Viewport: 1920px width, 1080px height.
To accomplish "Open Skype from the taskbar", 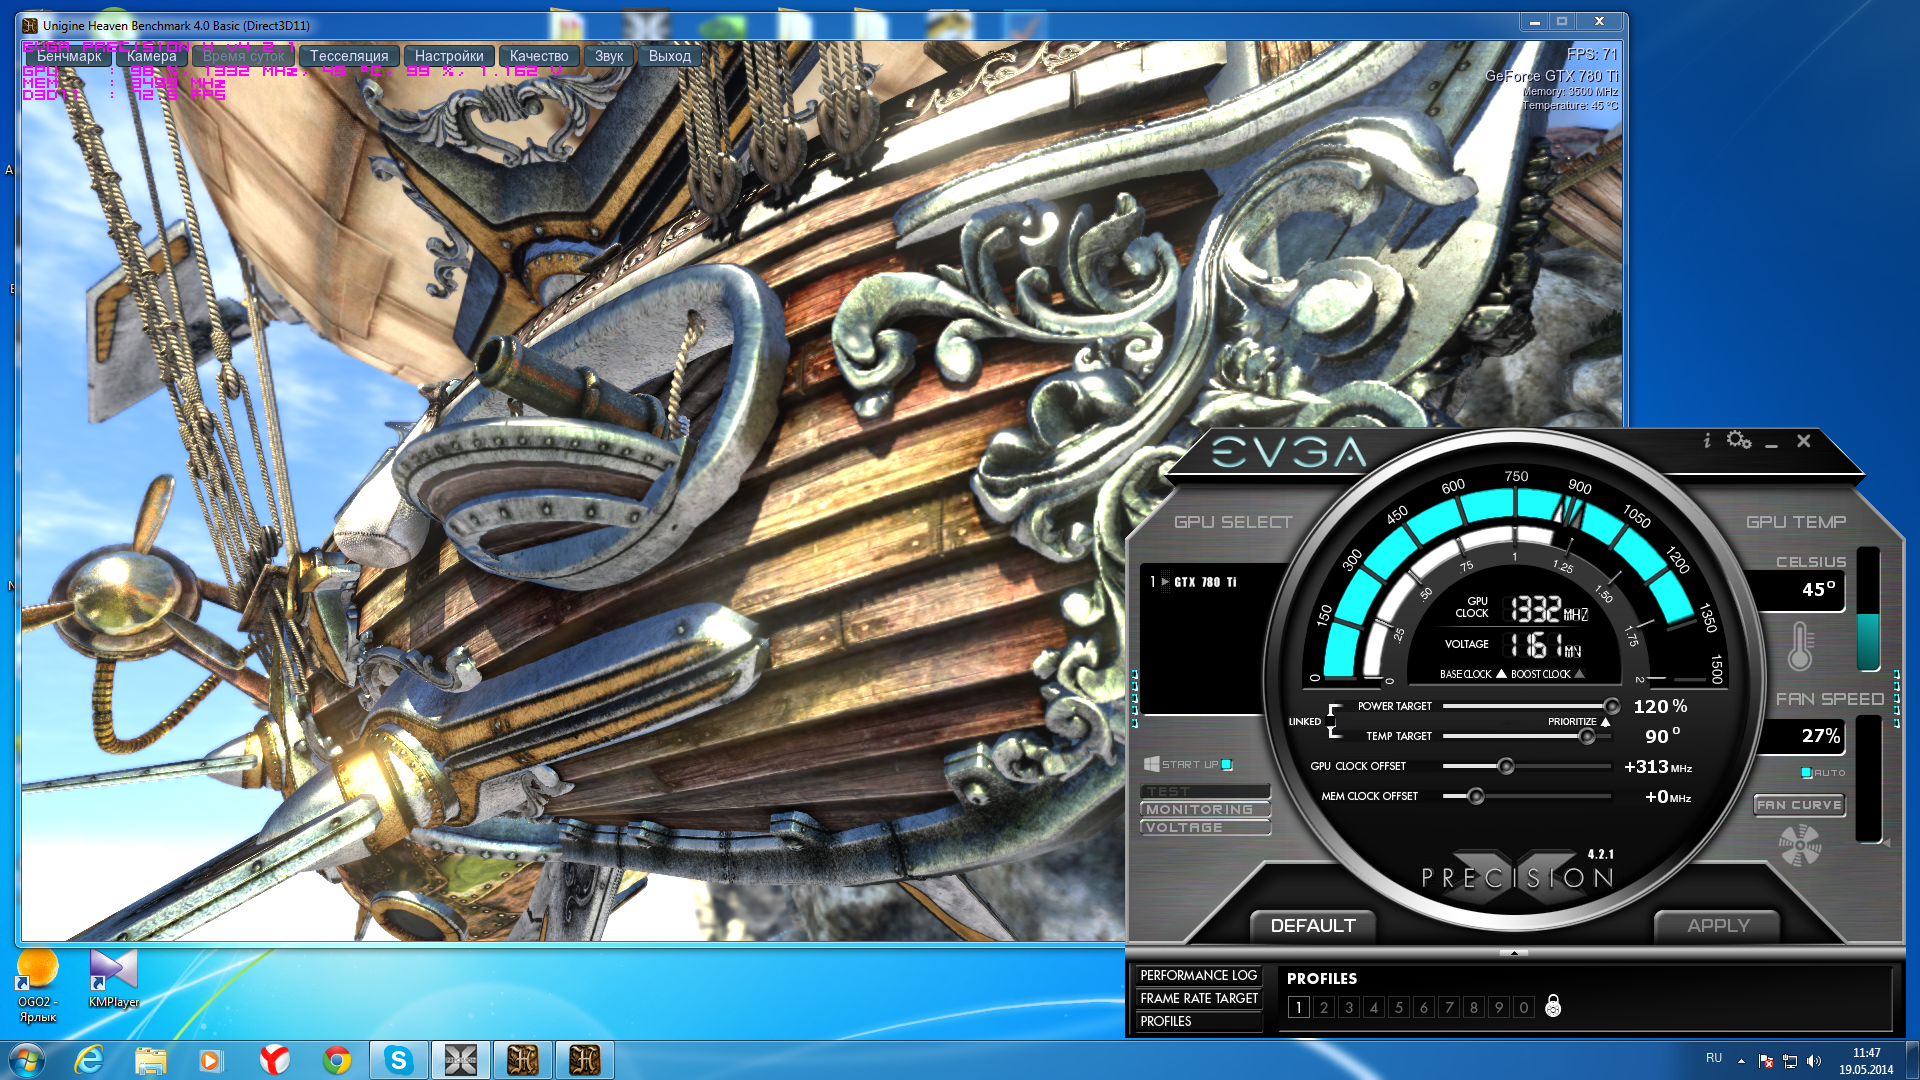I will click(x=398, y=1059).
